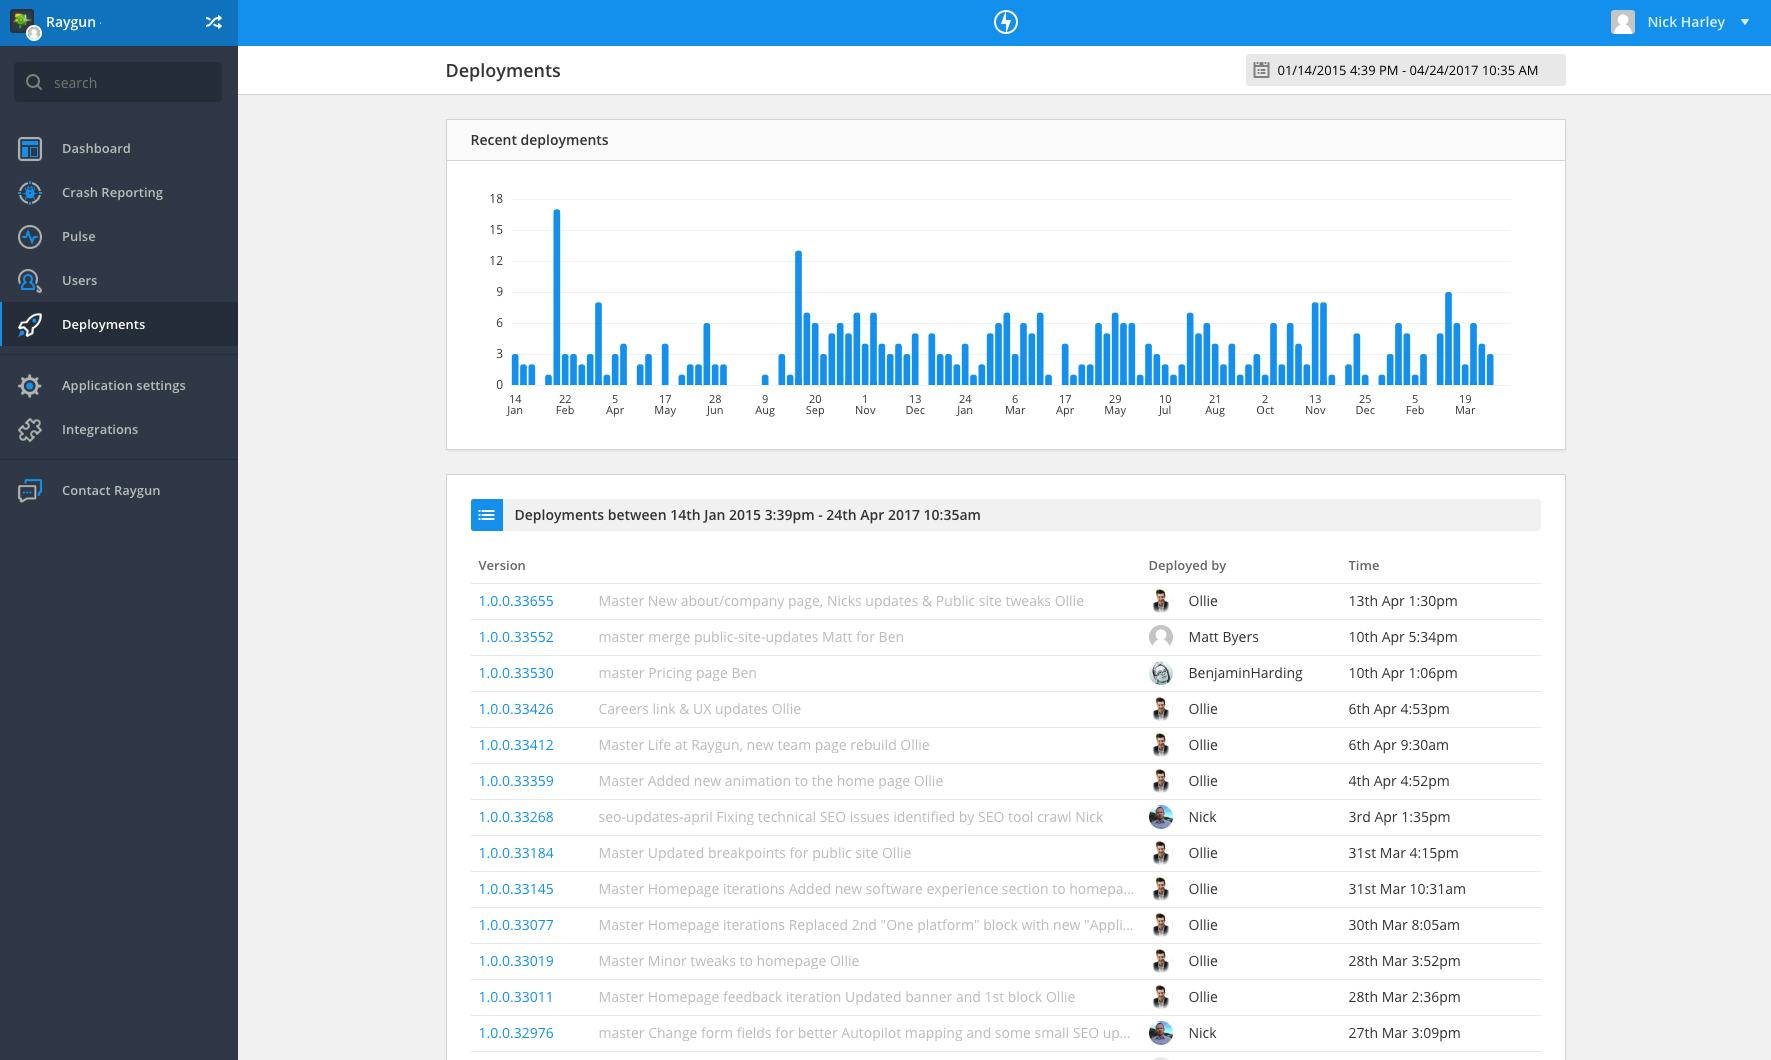Viewport: 1771px width, 1060px height.
Task: Open deployment version 1.0.0.33359
Action: (516, 781)
